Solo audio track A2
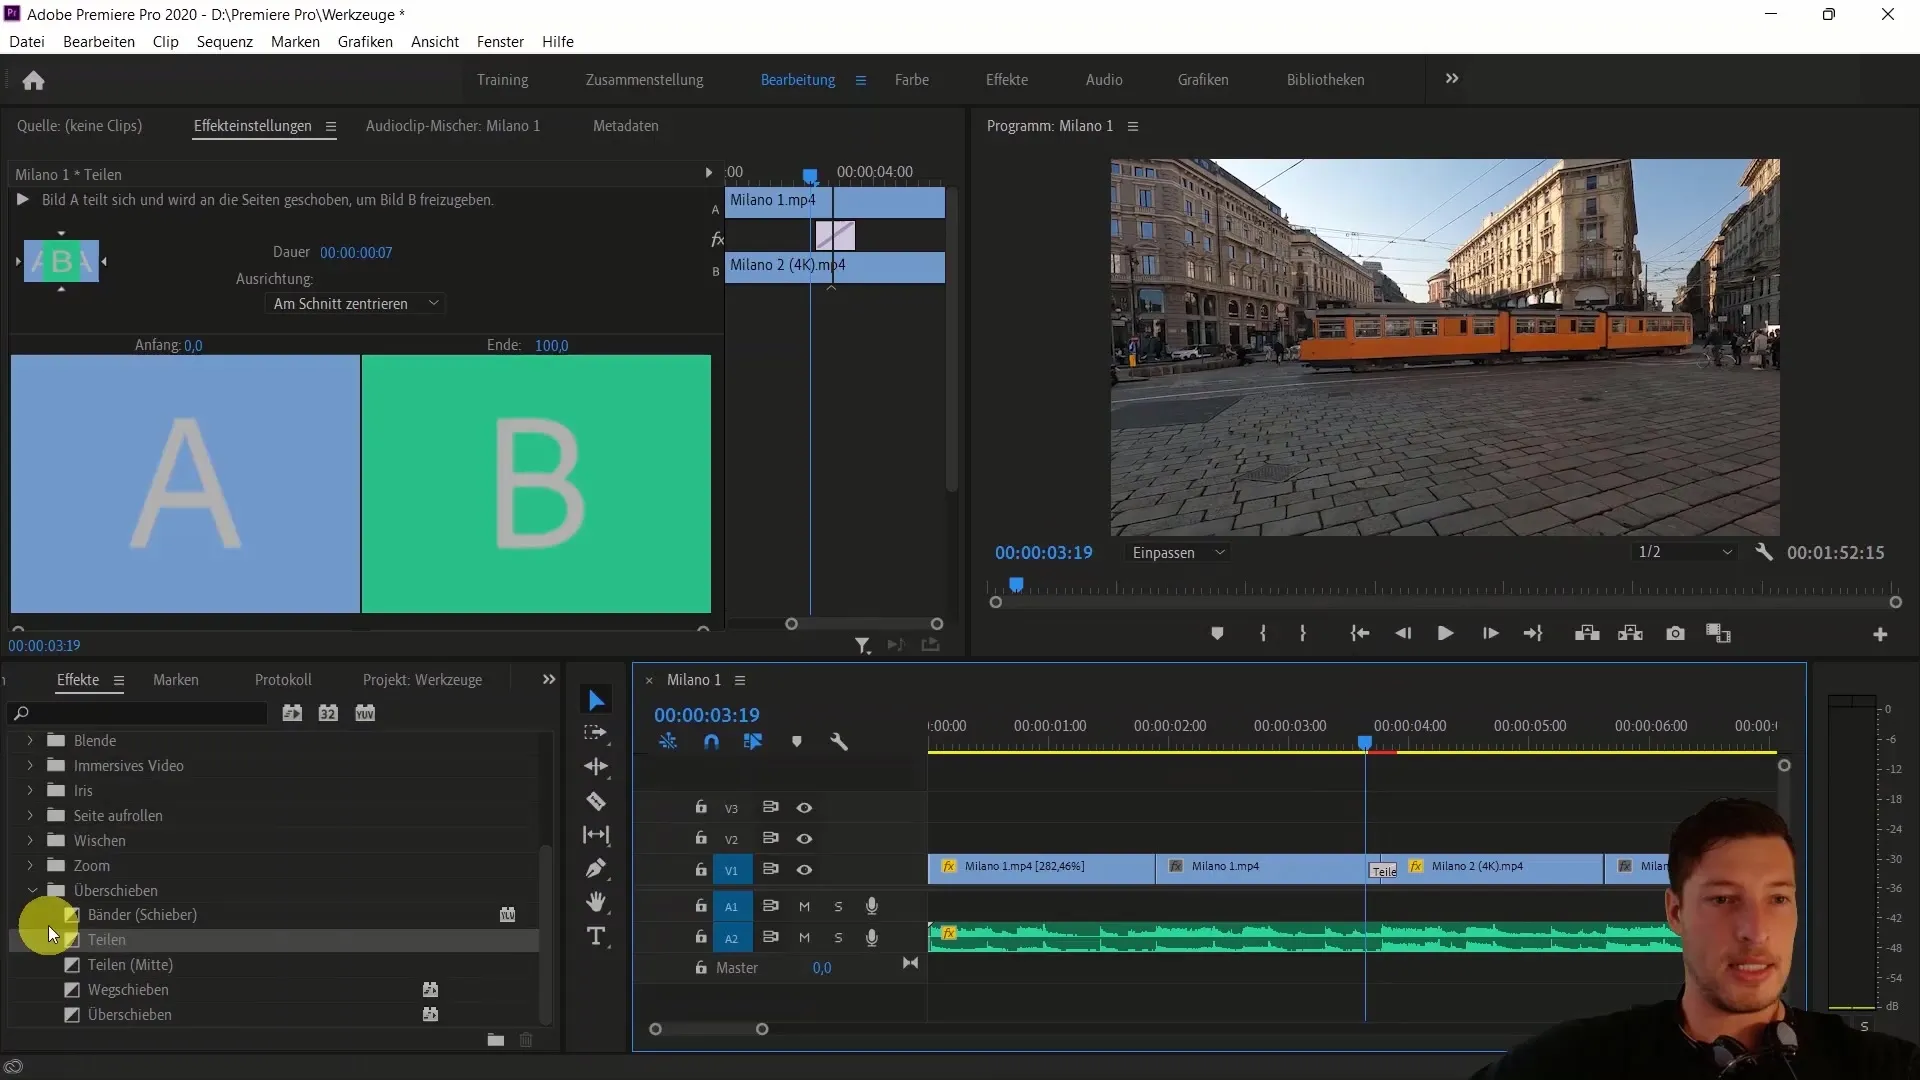Viewport: 1920px width, 1080px height. click(838, 938)
